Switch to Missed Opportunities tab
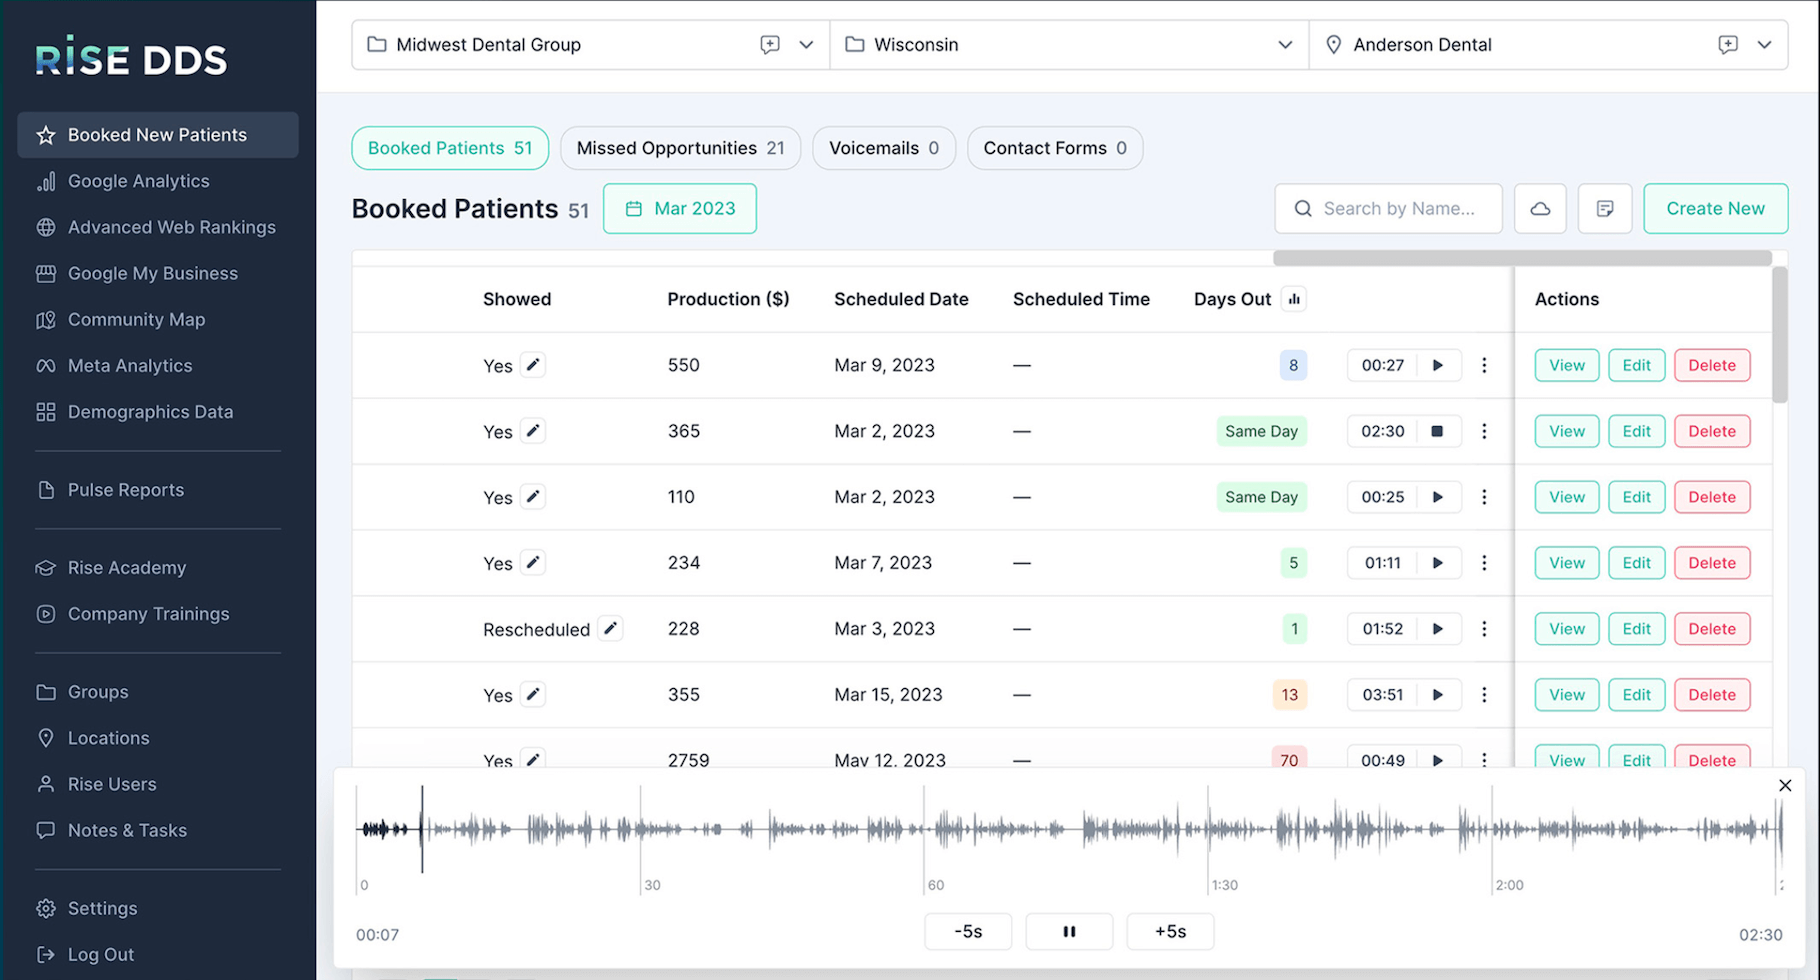Screen dimensions: 1820x980 [x=680, y=148]
